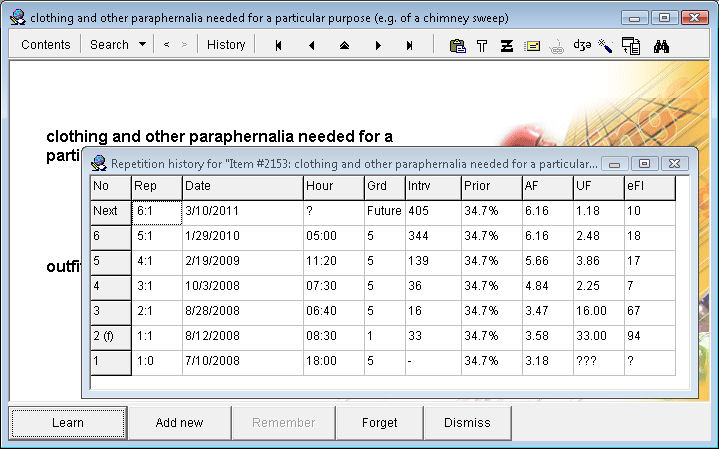Close the Repetition history window
The image size is (719, 449).
click(x=675, y=163)
